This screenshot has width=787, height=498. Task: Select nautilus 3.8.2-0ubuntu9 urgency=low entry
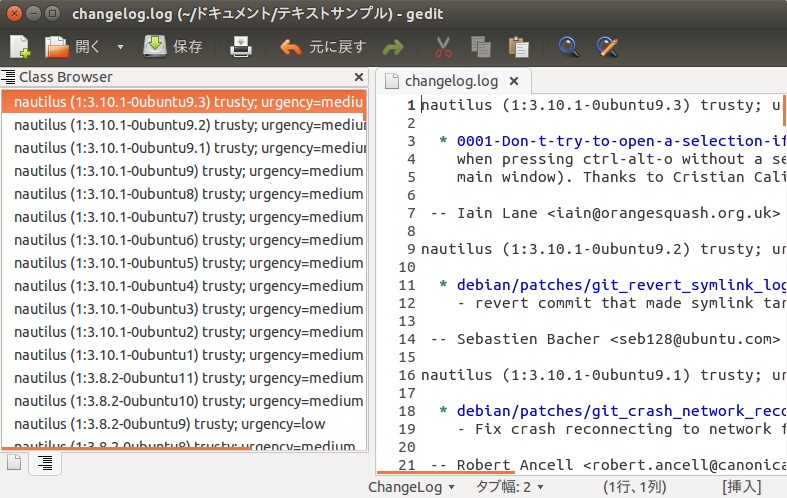pos(184,424)
